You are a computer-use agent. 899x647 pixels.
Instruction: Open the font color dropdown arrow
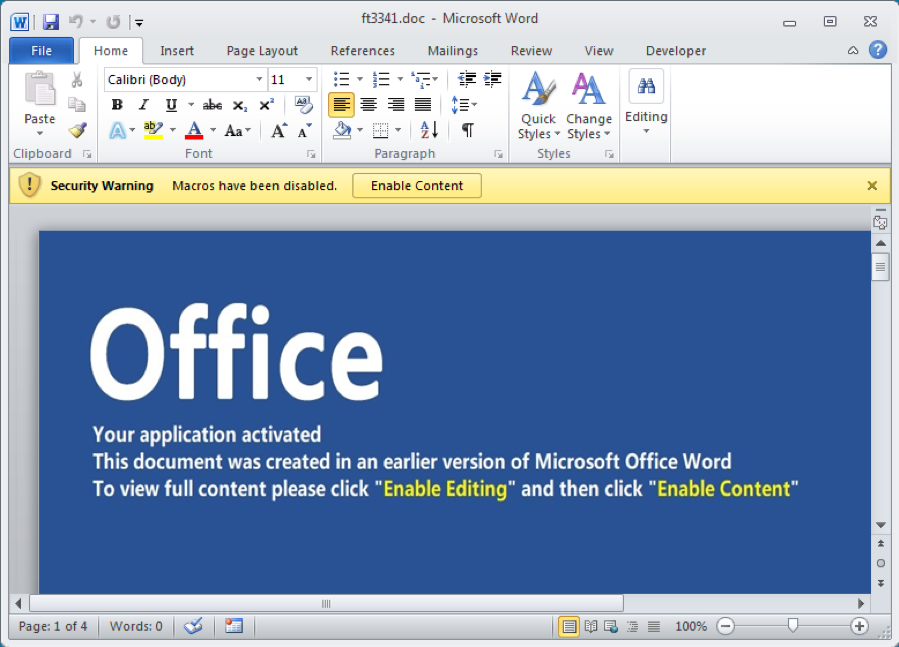[213, 130]
